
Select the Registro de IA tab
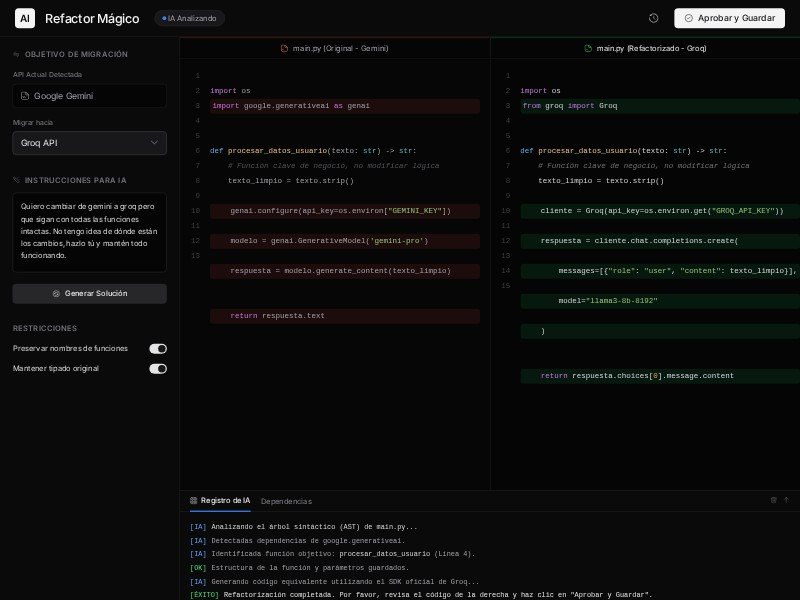[220, 500]
